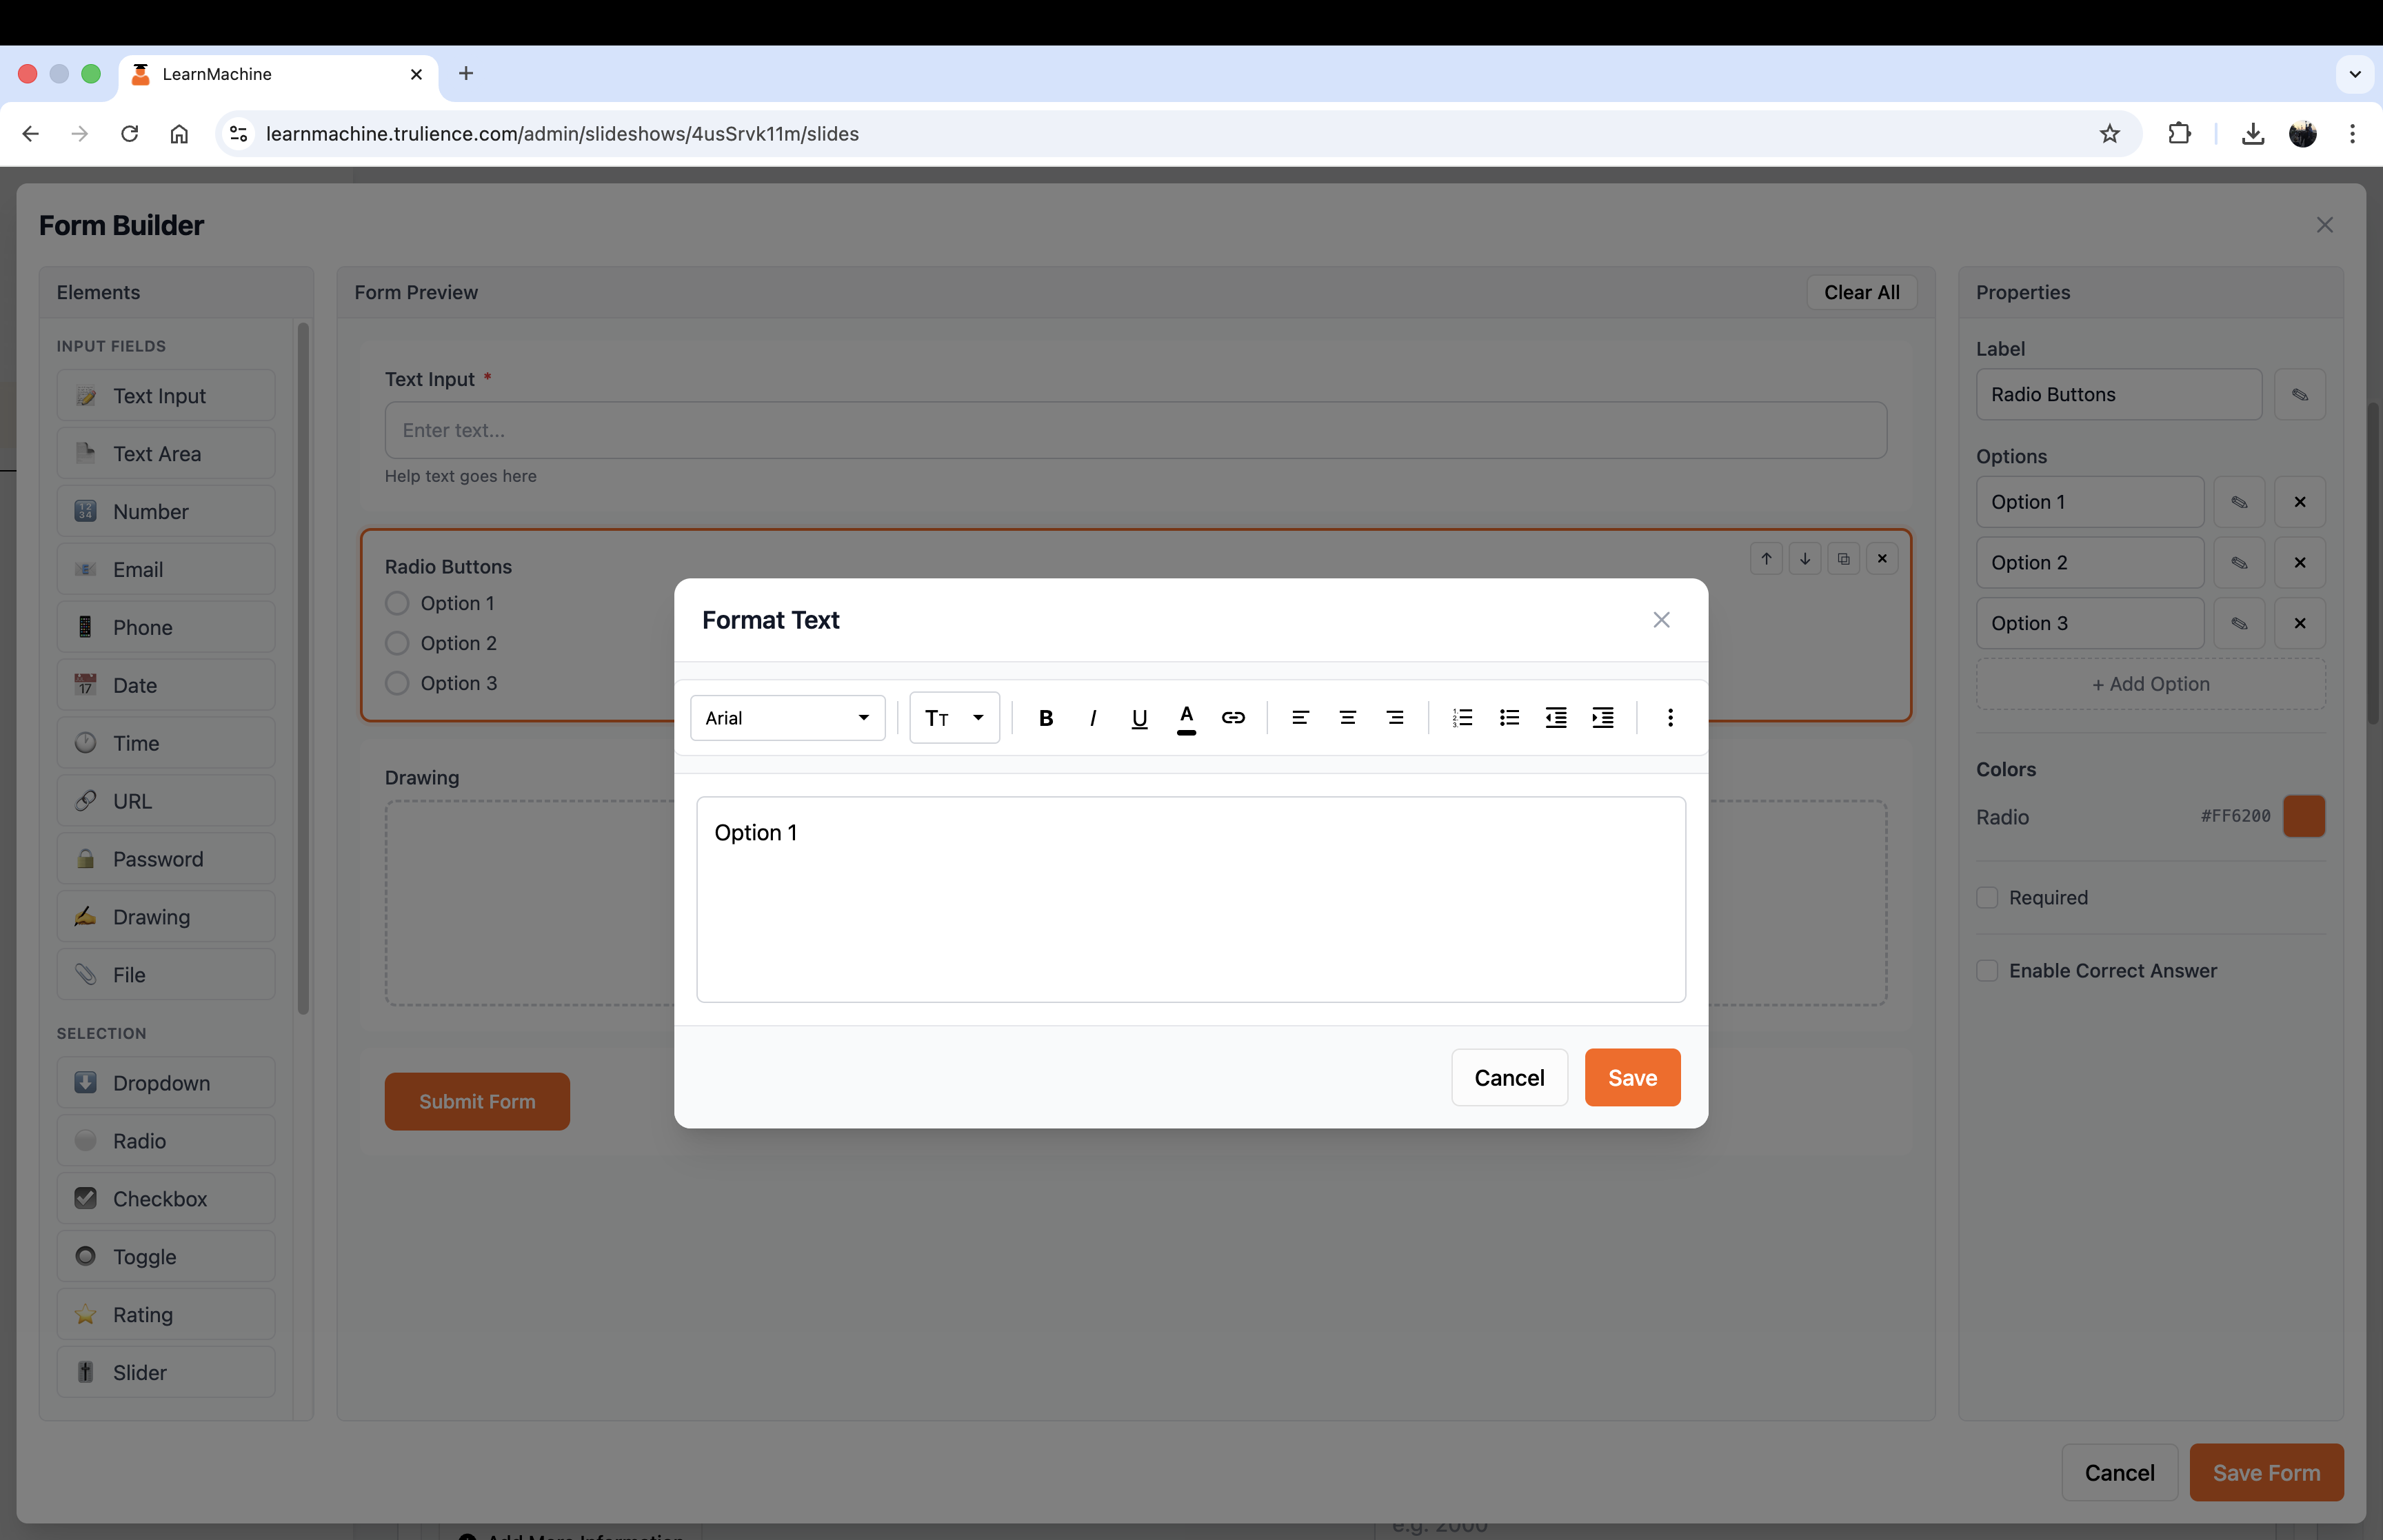This screenshot has width=2383, height=1540.
Task: Increase the text indent
Action: click(x=1602, y=718)
